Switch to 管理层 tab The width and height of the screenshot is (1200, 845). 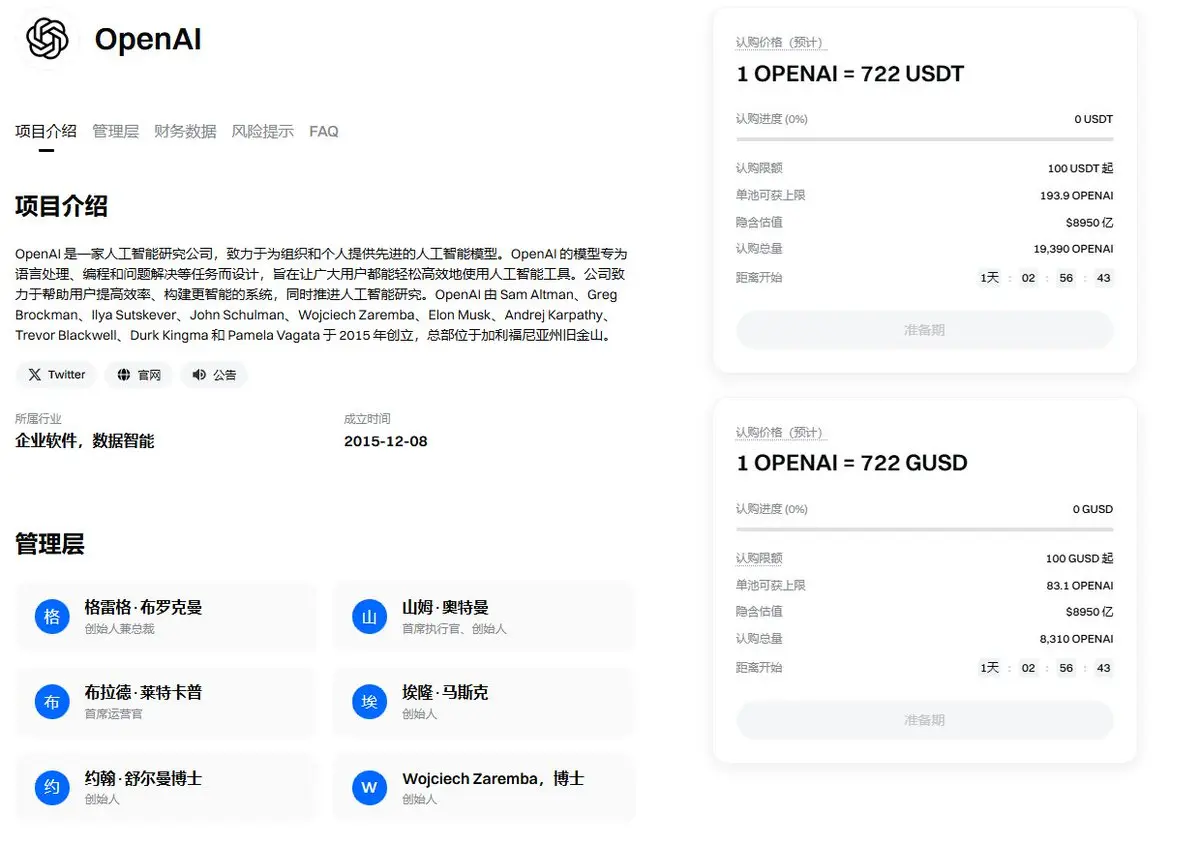click(115, 131)
